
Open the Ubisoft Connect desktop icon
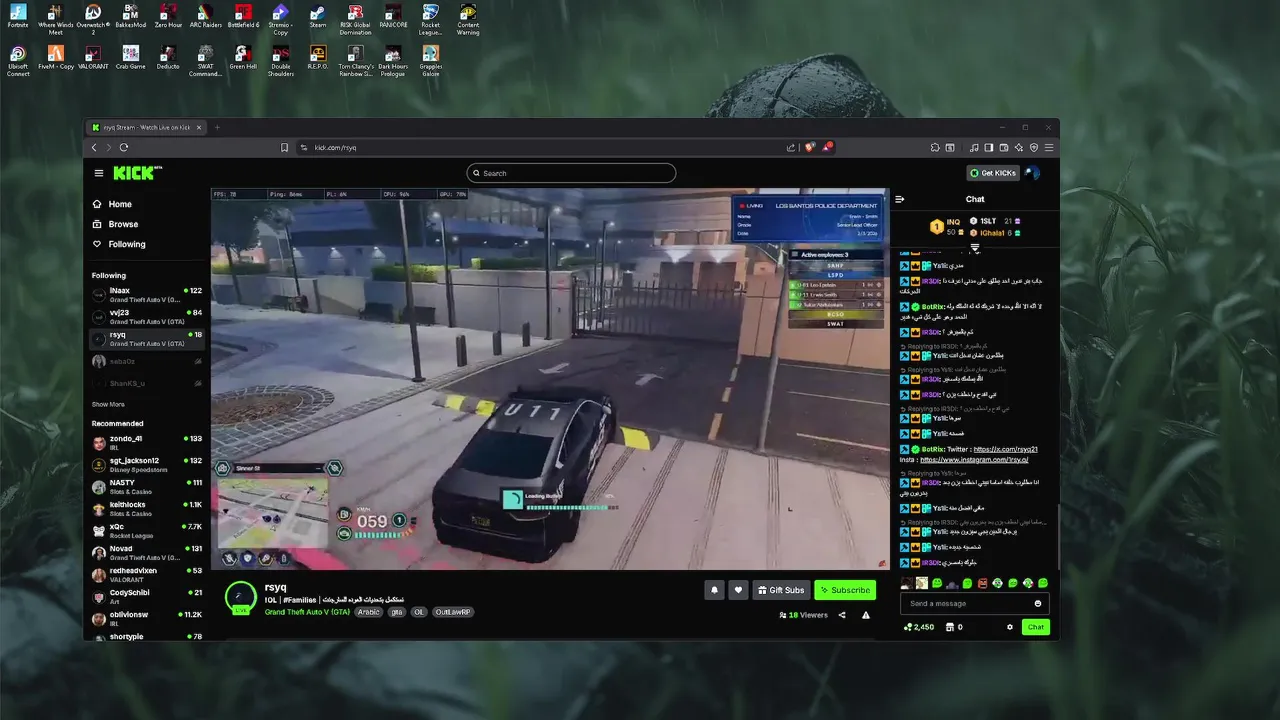click(x=18, y=60)
